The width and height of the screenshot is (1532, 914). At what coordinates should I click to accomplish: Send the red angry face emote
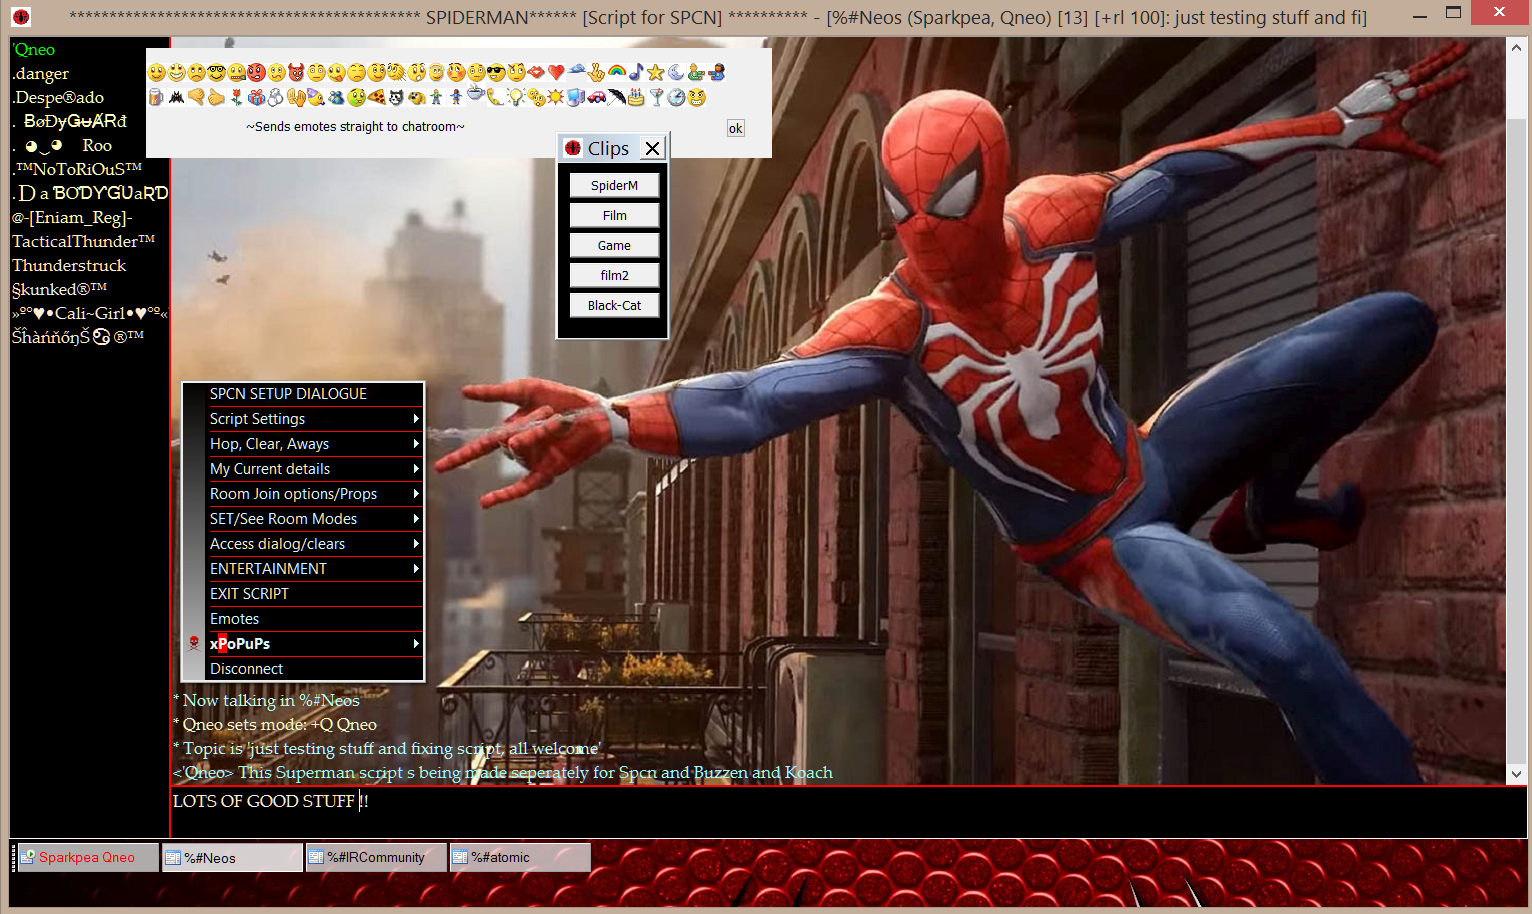pos(256,72)
